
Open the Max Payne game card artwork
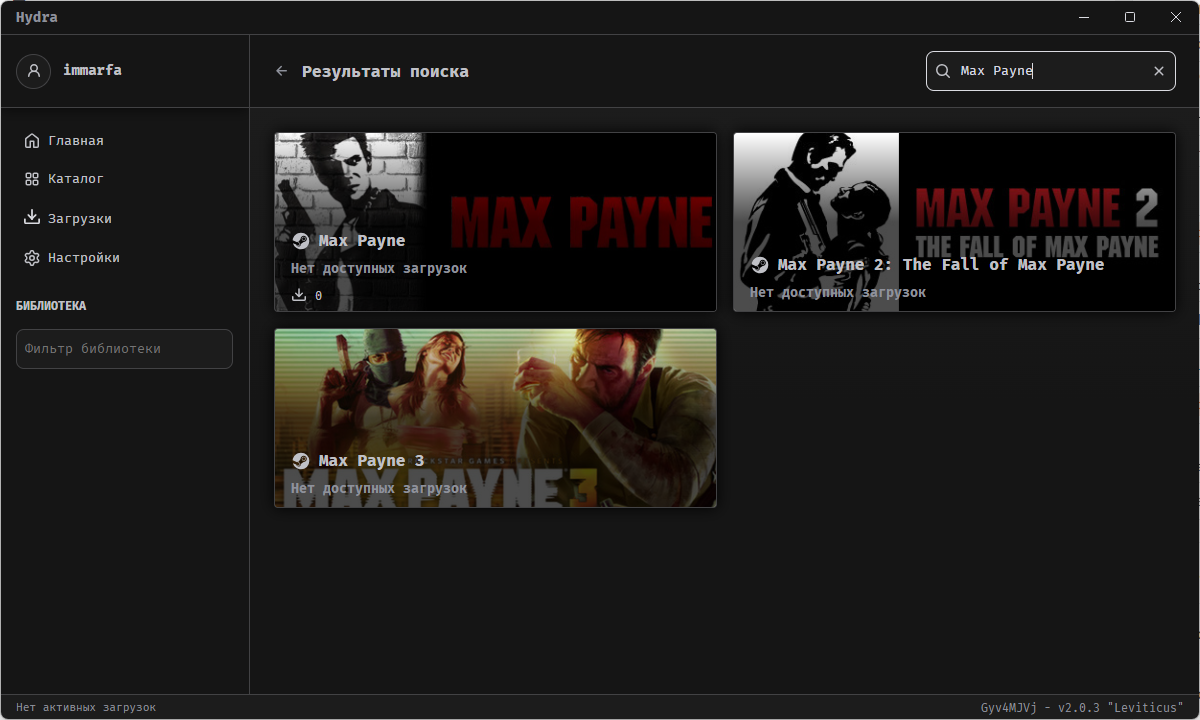496,222
